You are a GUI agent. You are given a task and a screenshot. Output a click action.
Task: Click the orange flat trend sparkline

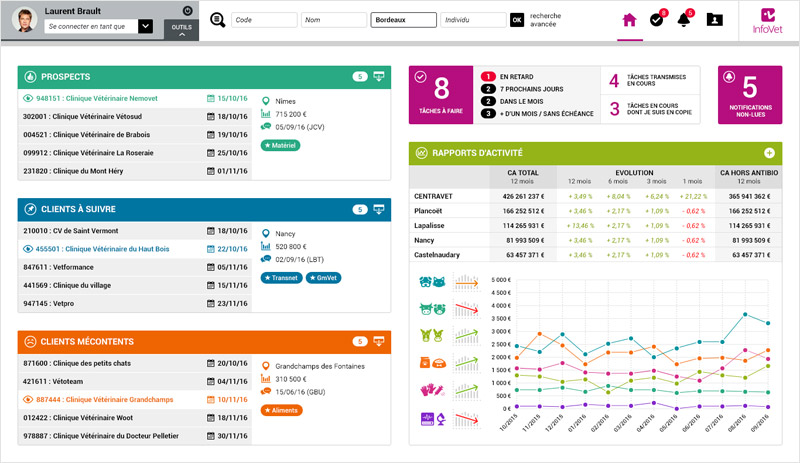click(467, 282)
